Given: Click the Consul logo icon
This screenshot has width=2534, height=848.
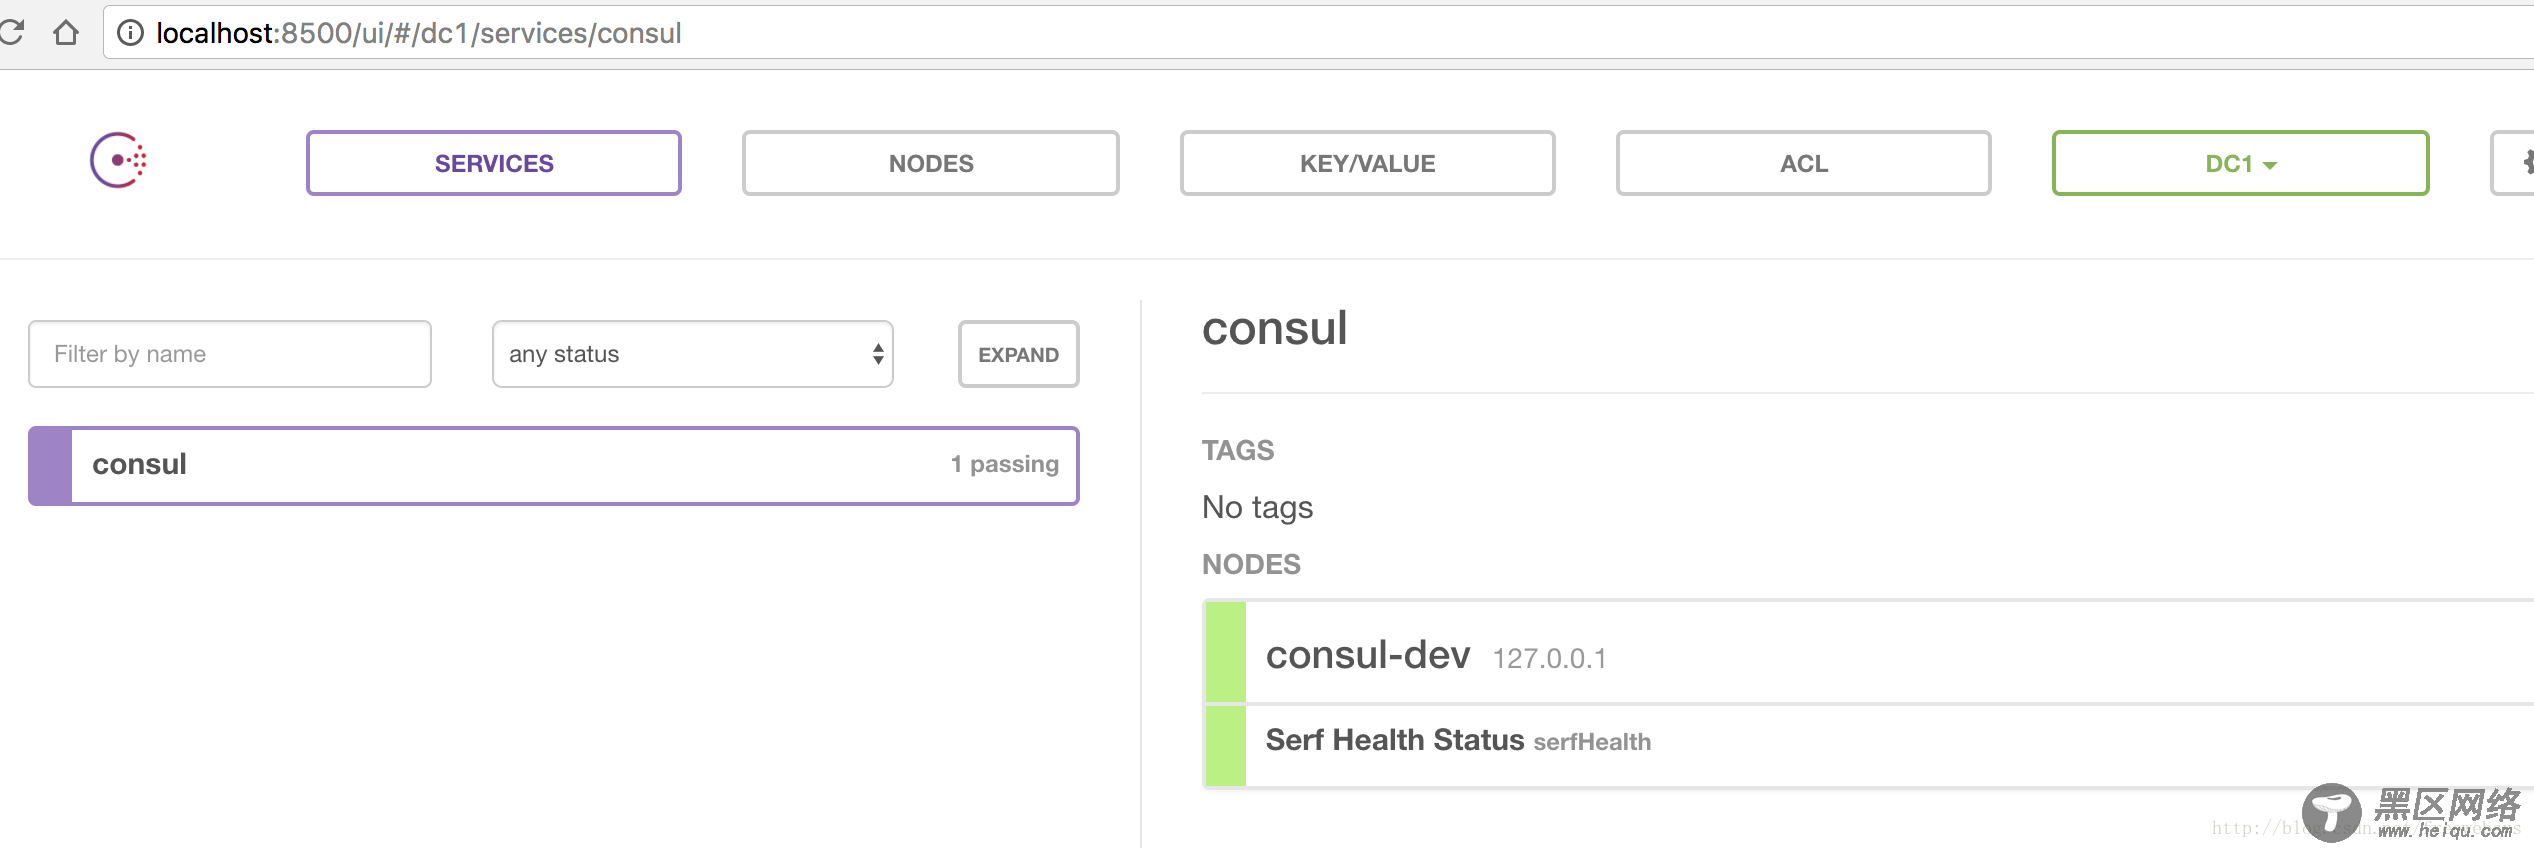Looking at the screenshot, I should (x=118, y=160).
